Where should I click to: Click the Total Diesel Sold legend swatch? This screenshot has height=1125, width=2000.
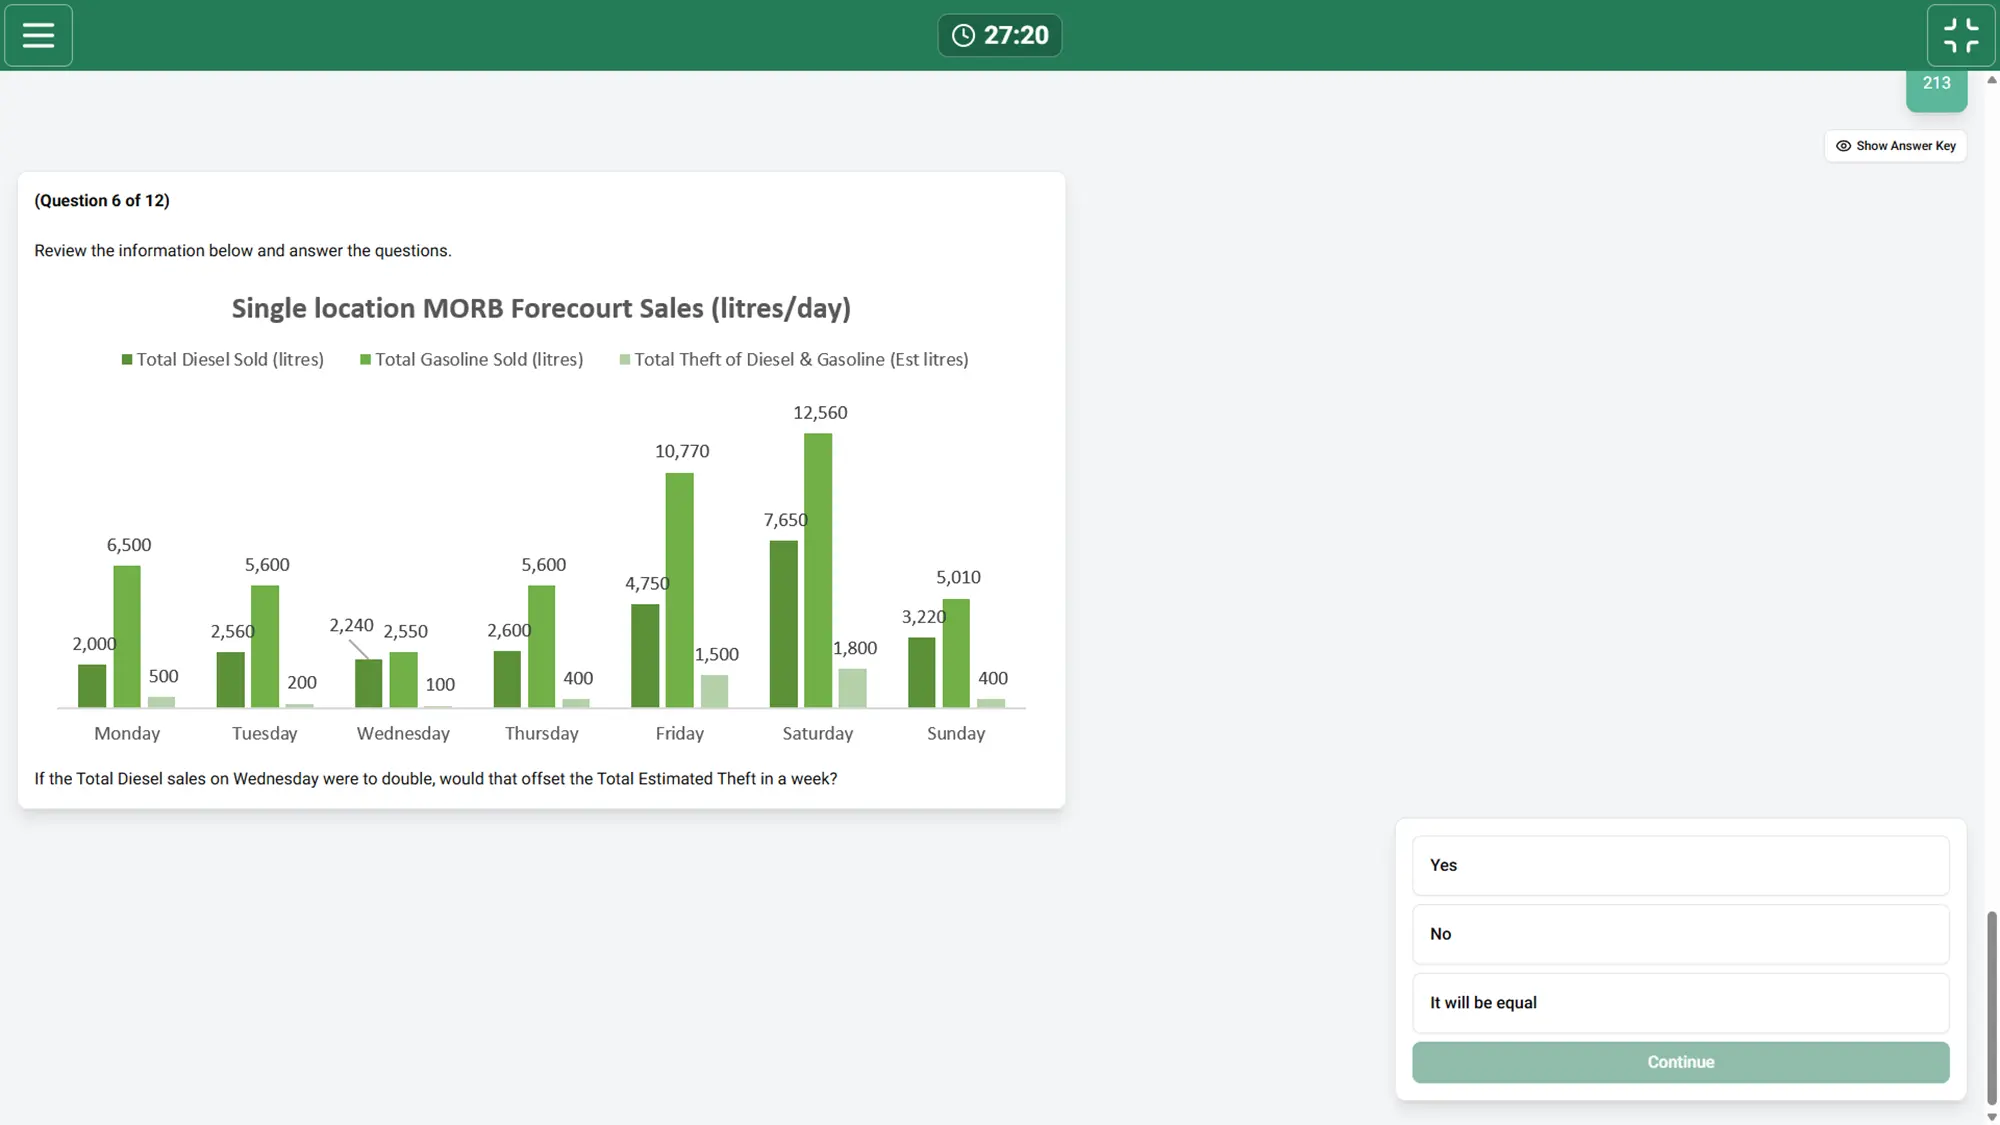127,360
